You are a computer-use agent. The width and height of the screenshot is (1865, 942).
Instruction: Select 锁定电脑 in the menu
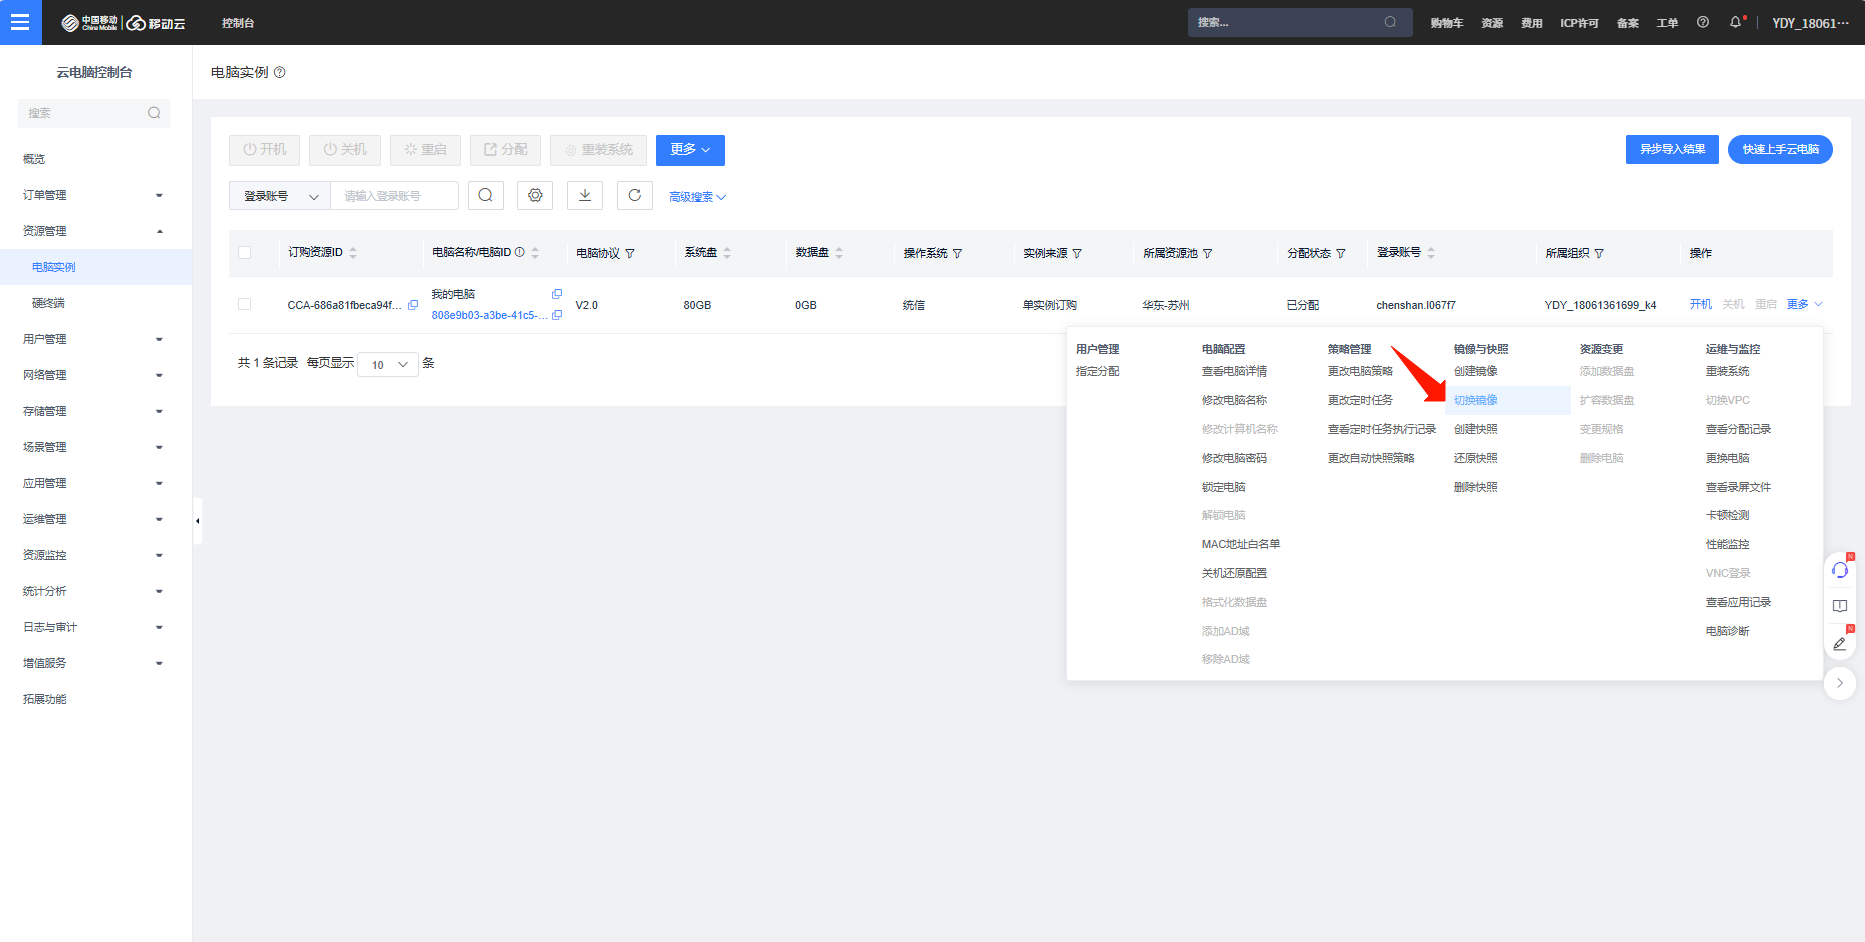coord(1224,487)
